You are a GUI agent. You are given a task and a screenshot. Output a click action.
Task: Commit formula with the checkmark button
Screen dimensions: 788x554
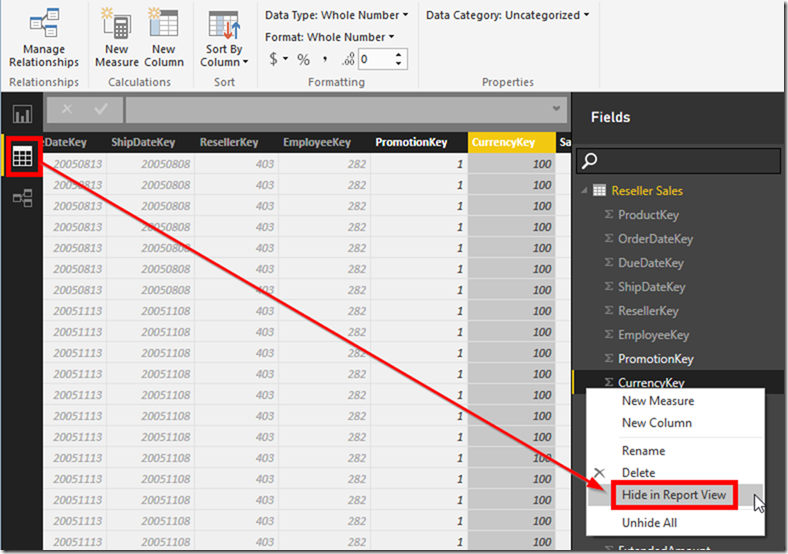pyautogui.click(x=101, y=109)
